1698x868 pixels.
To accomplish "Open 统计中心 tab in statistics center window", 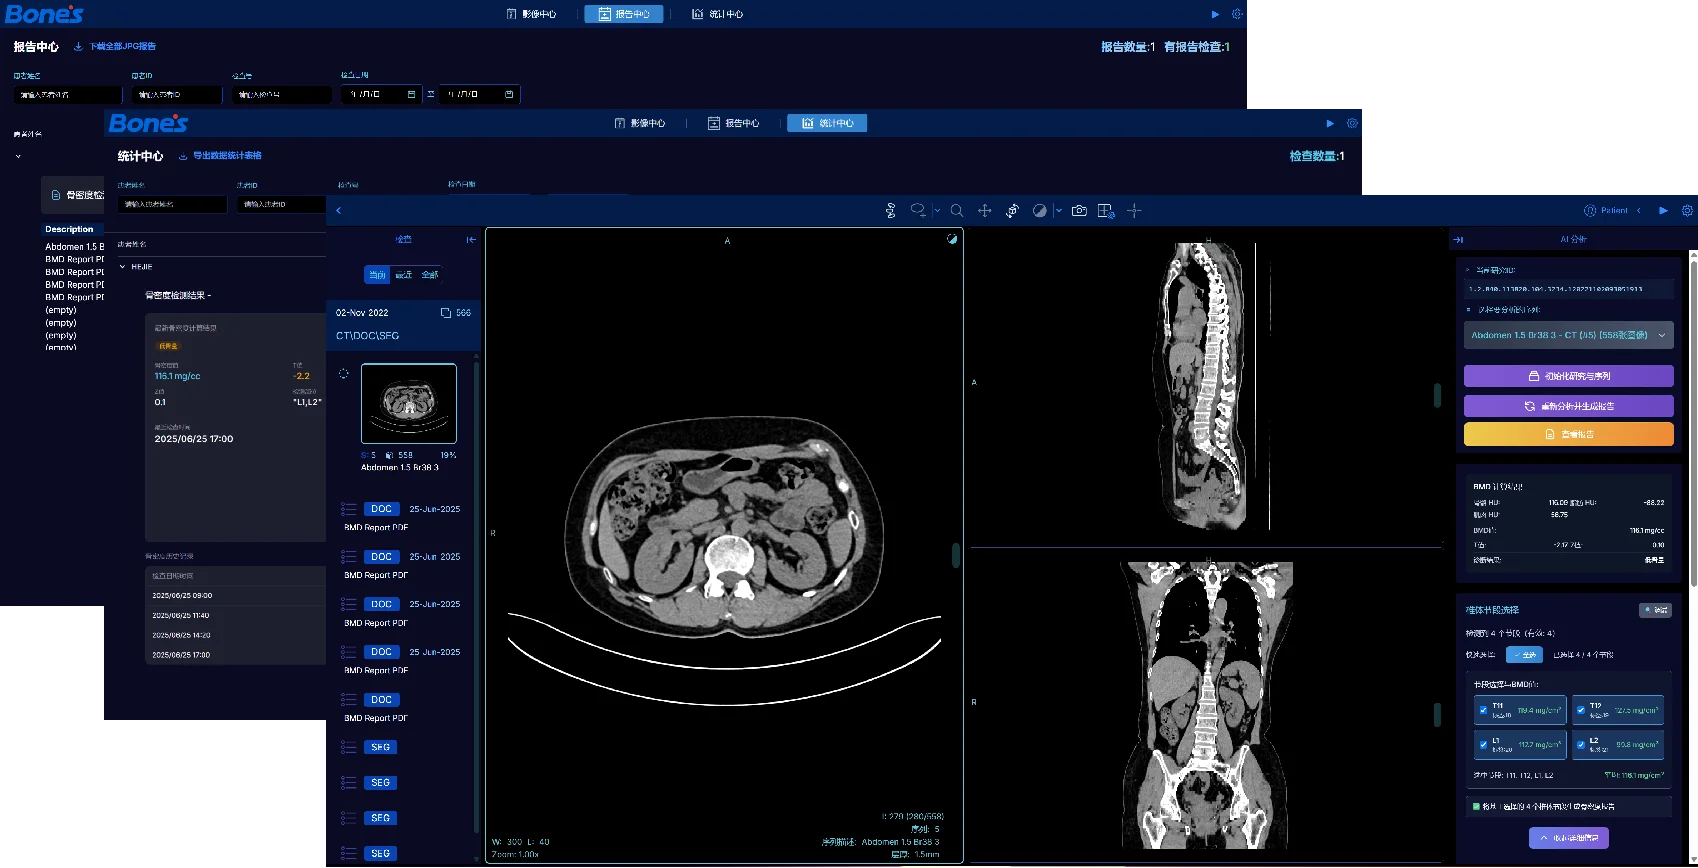I will (827, 123).
